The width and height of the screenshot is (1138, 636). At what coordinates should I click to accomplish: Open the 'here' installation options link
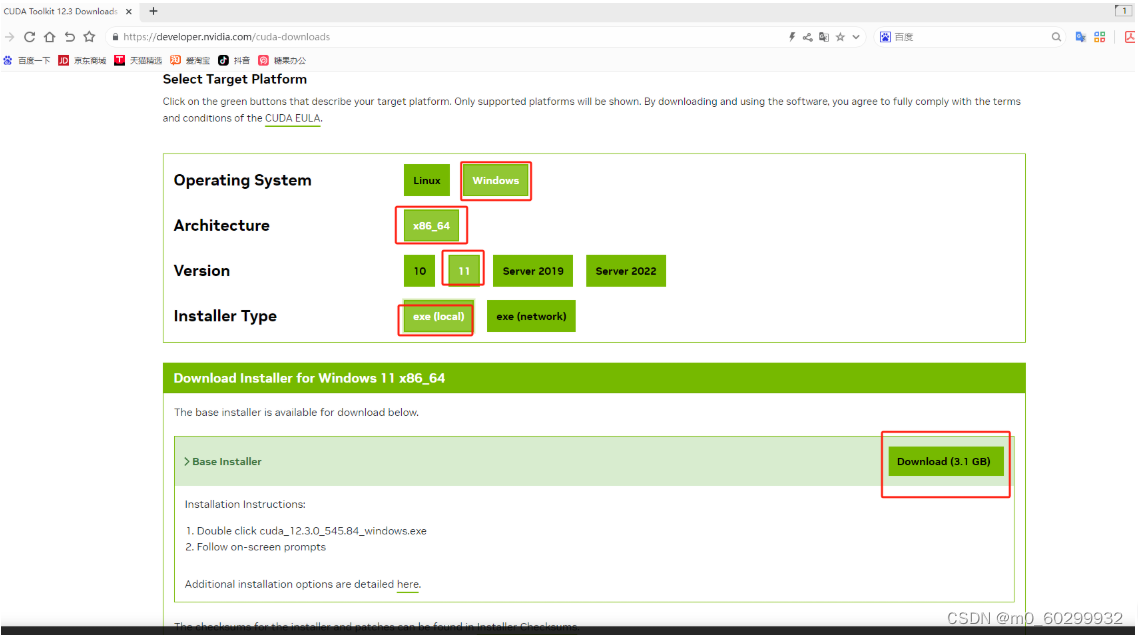[408, 584]
